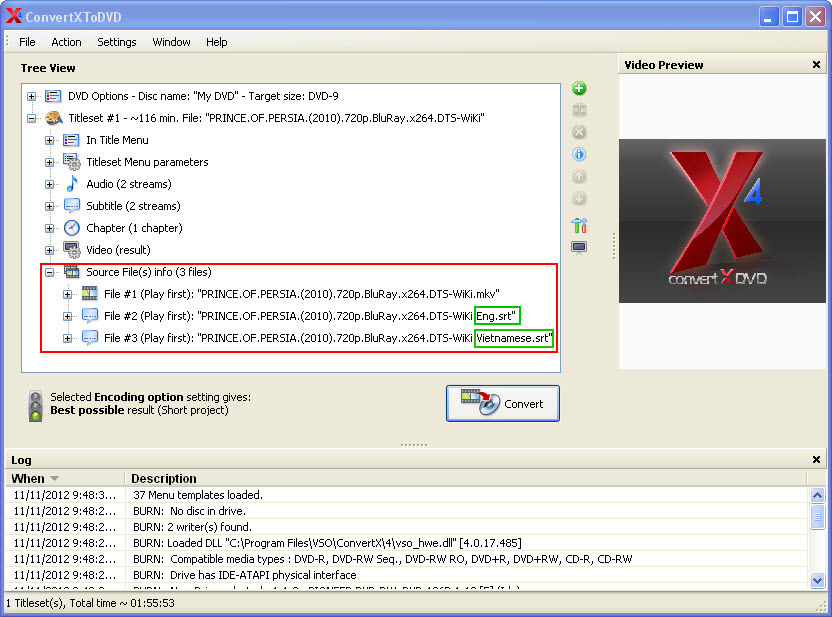Viewport: 832px width, 617px height.
Task: Select the '37 Menu templates loaded.' log entry
Action: [x=406, y=495]
